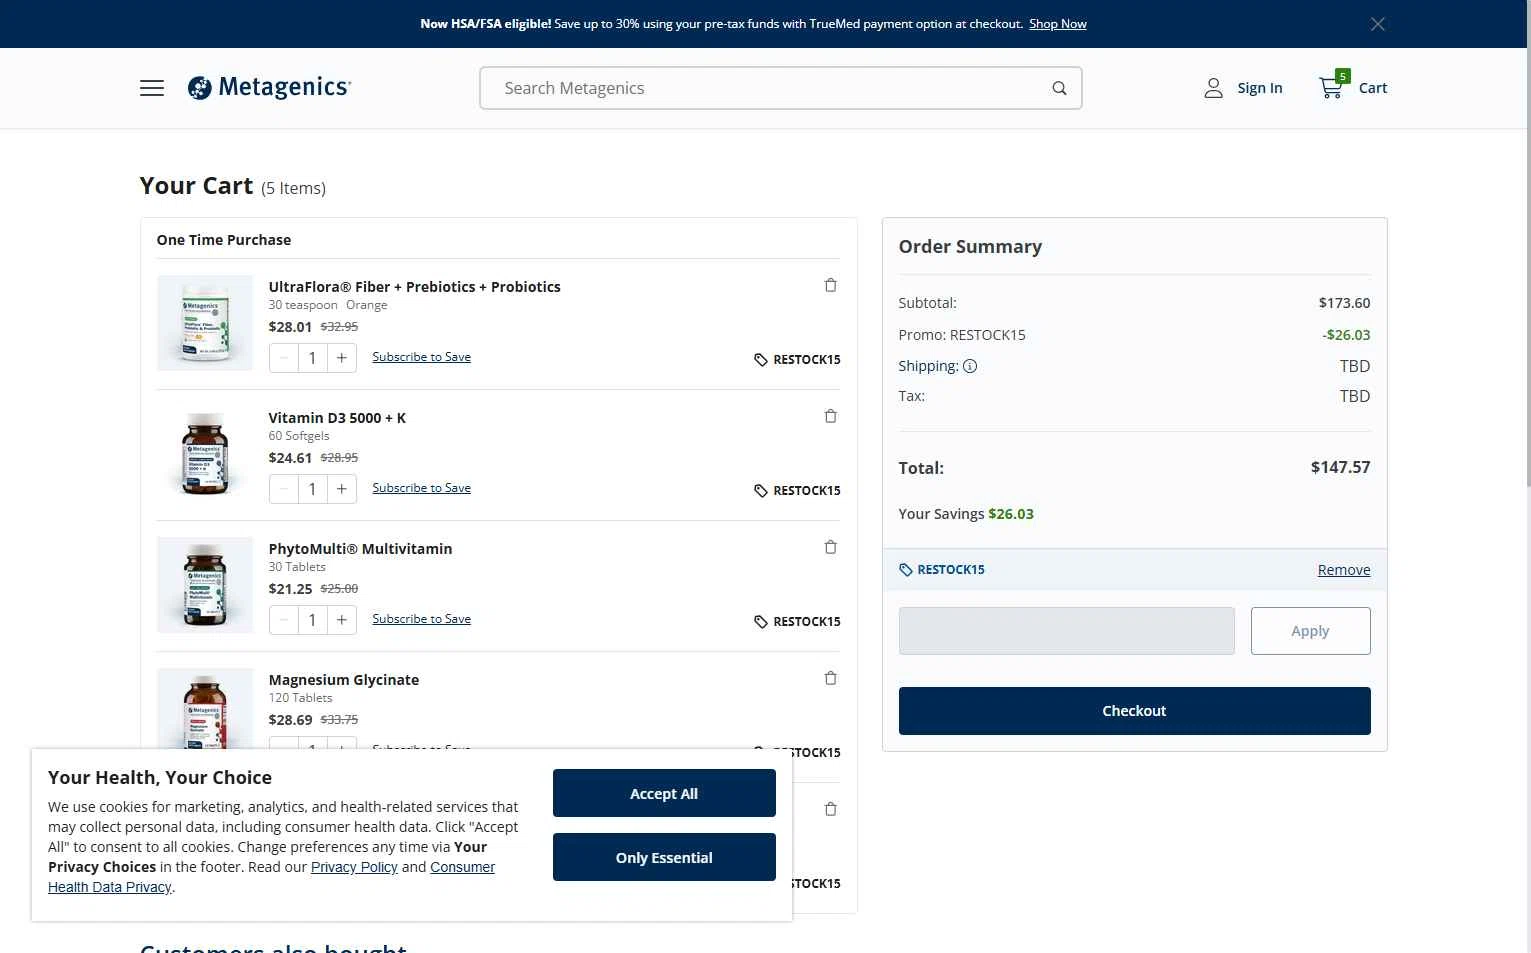This screenshot has height=953, width=1531.
Task: Remove Vitamin D3 5000 + K via trash icon
Action: (x=830, y=416)
